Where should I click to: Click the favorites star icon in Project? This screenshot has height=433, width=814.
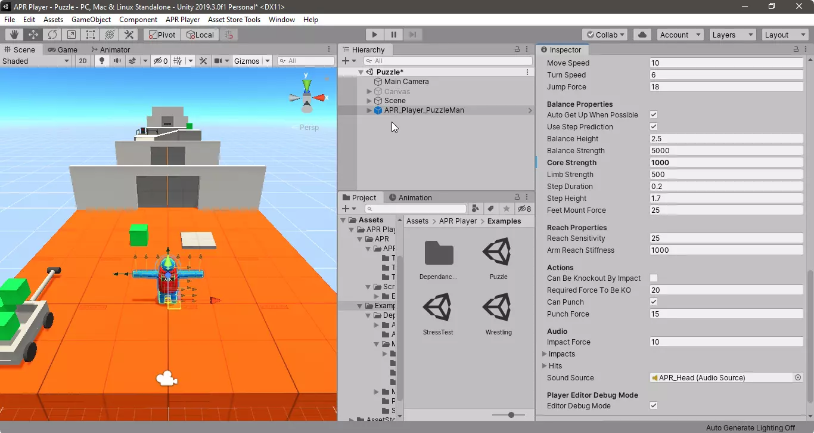[x=506, y=209]
